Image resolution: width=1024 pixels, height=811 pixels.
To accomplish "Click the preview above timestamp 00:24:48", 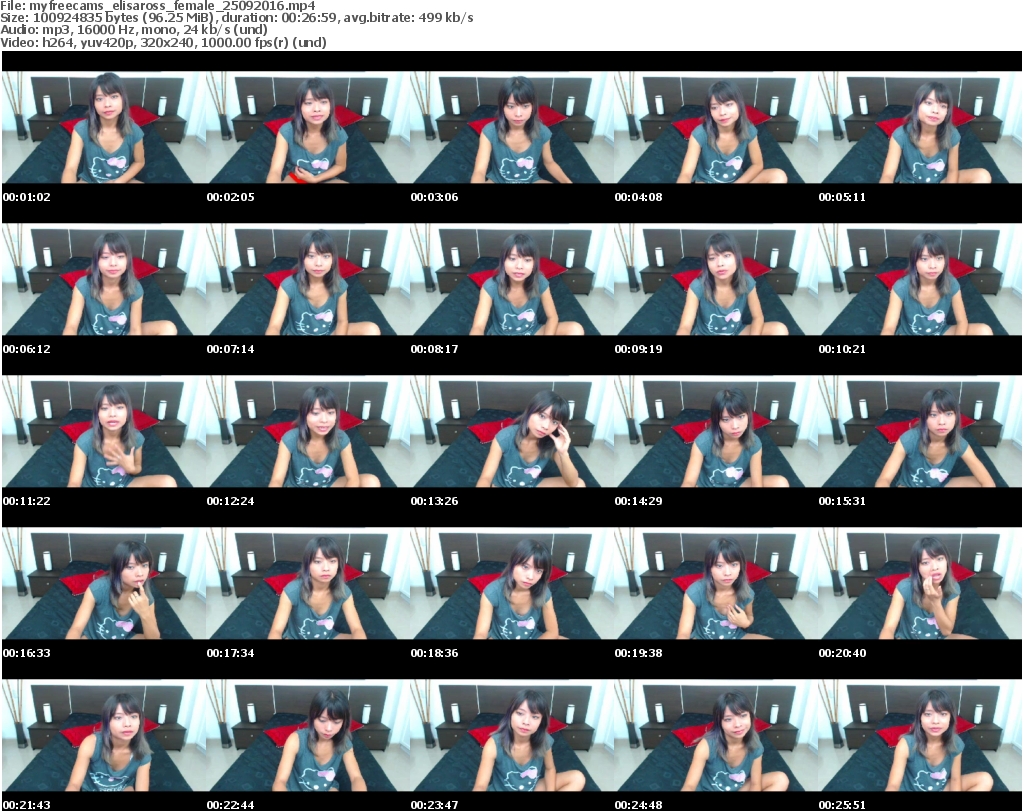I will point(716,736).
